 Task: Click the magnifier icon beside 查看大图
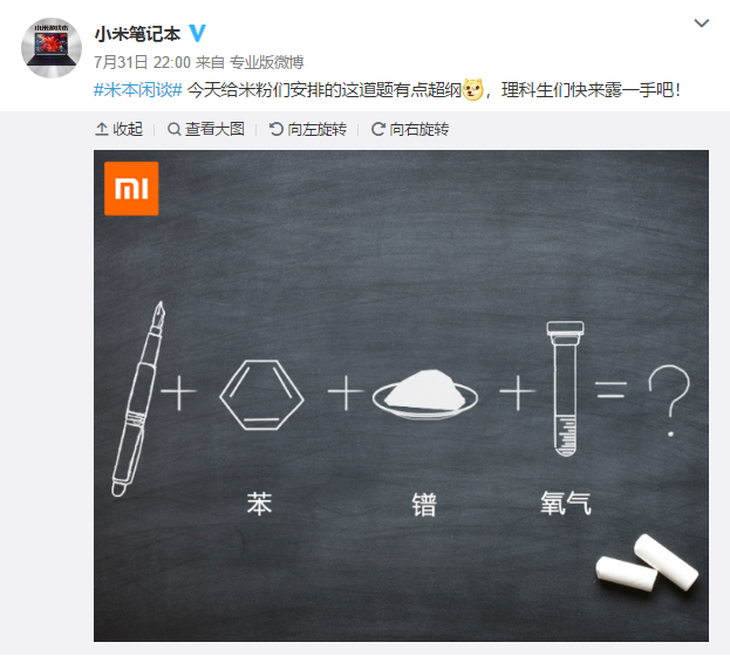(x=174, y=129)
